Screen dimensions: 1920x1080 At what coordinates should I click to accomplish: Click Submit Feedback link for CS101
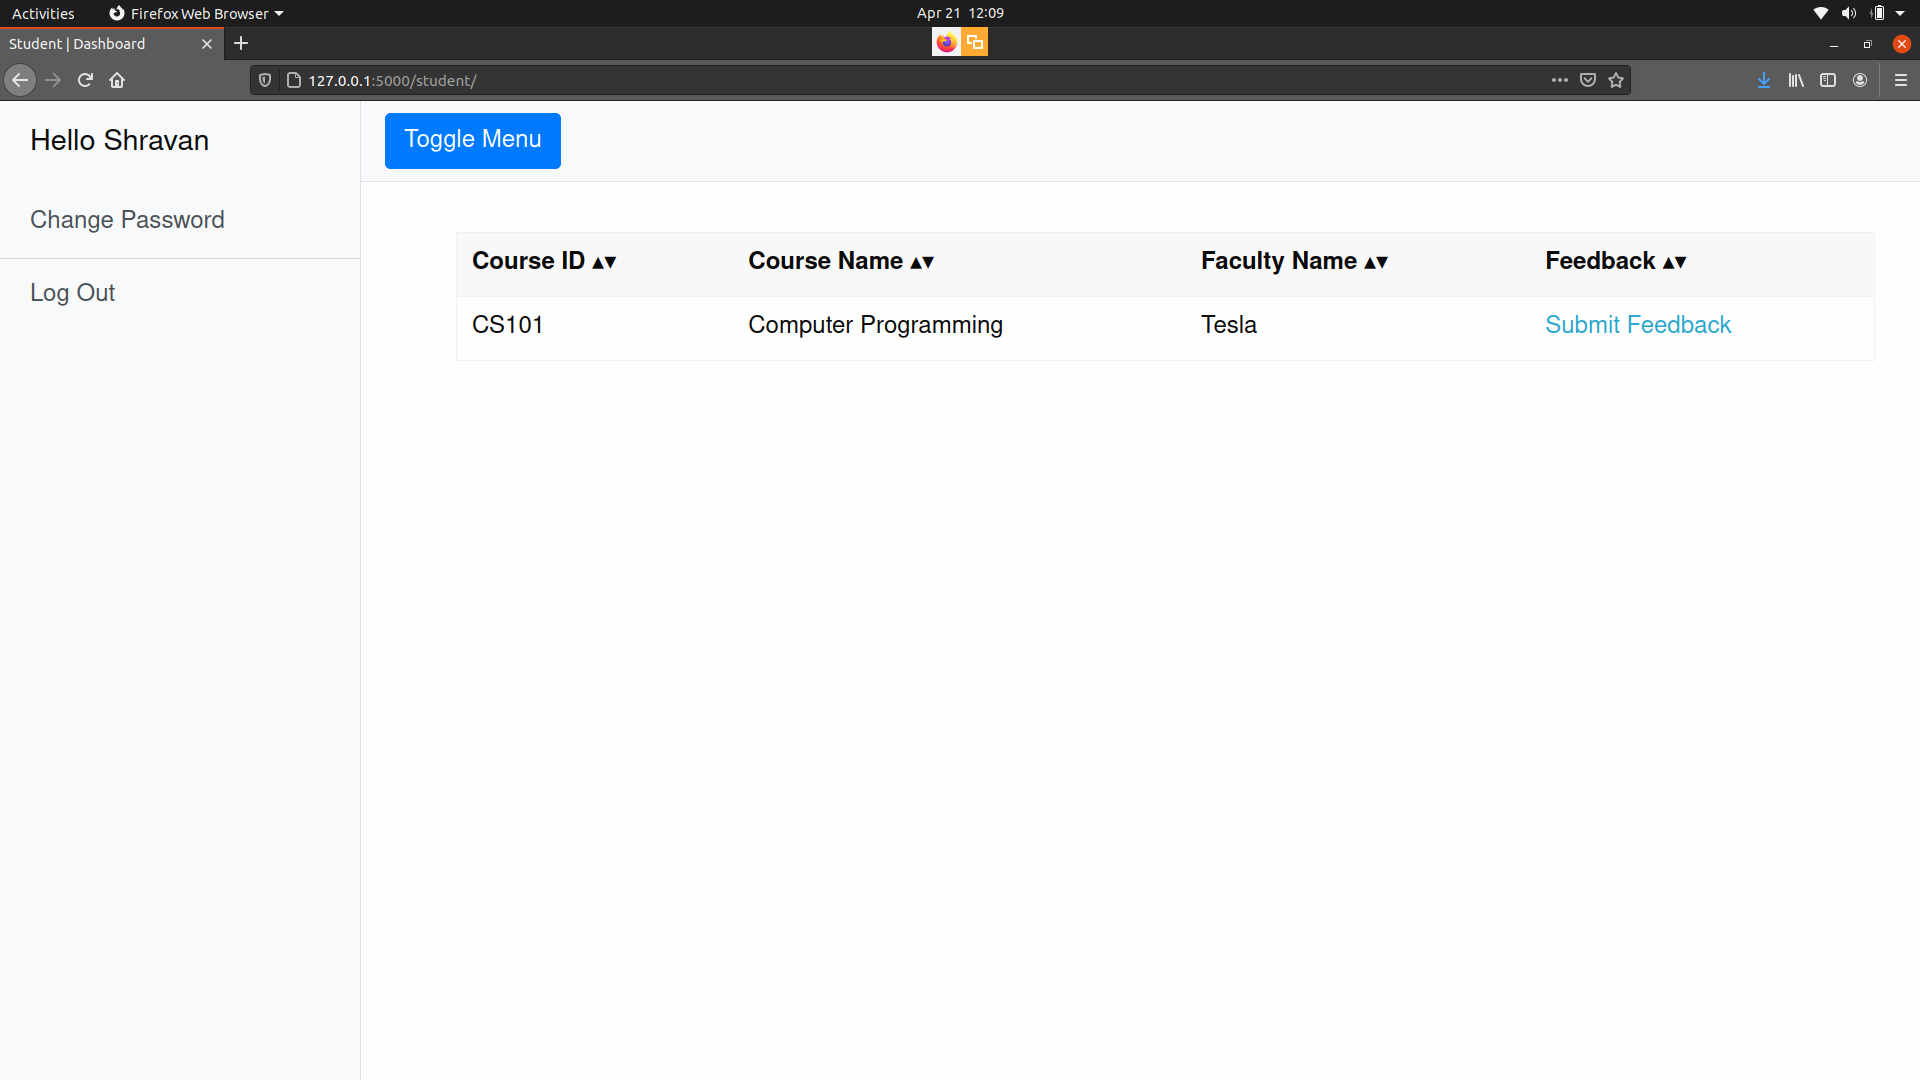click(x=1637, y=325)
